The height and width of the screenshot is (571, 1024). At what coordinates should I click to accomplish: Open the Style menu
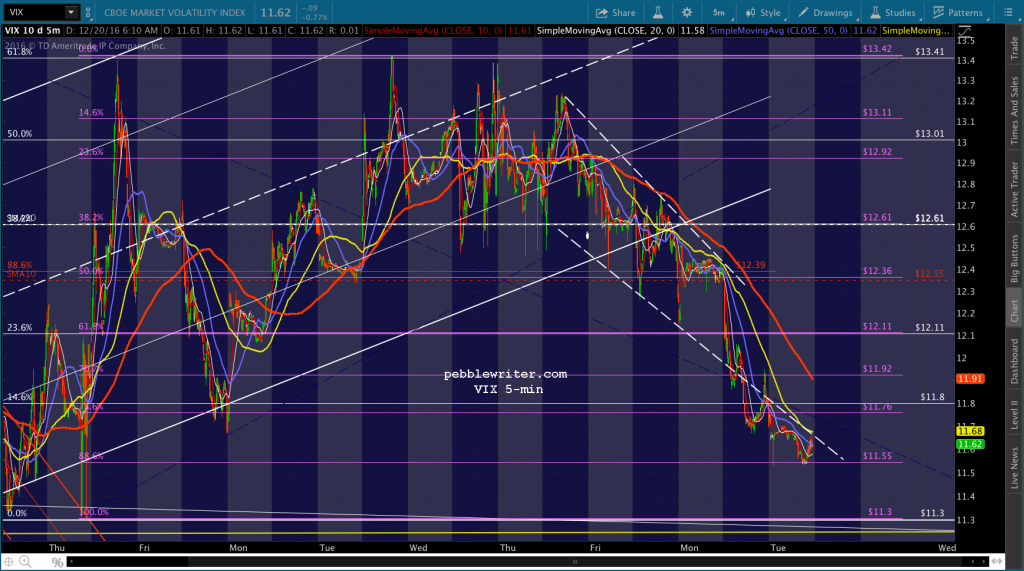point(763,12)
